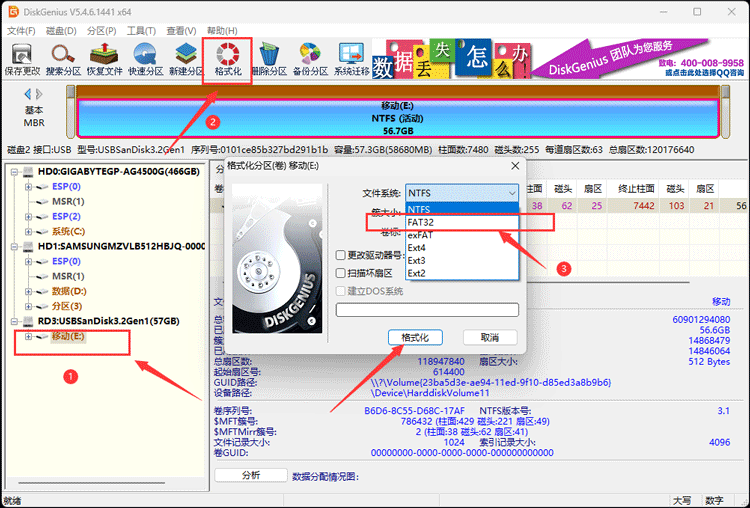Select 移动(E:) partition in tree
The height and width of the screenshot is (508, 750).
pos(68,336)
